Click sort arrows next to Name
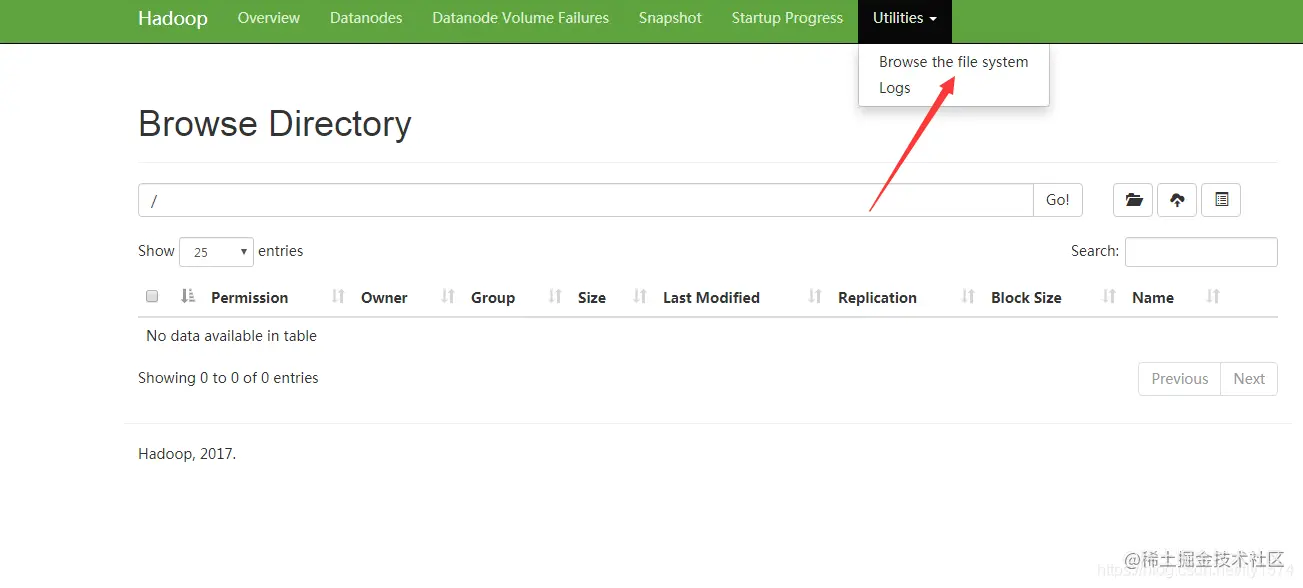This screenshot has width=1303, height=588. (1213, 297)
